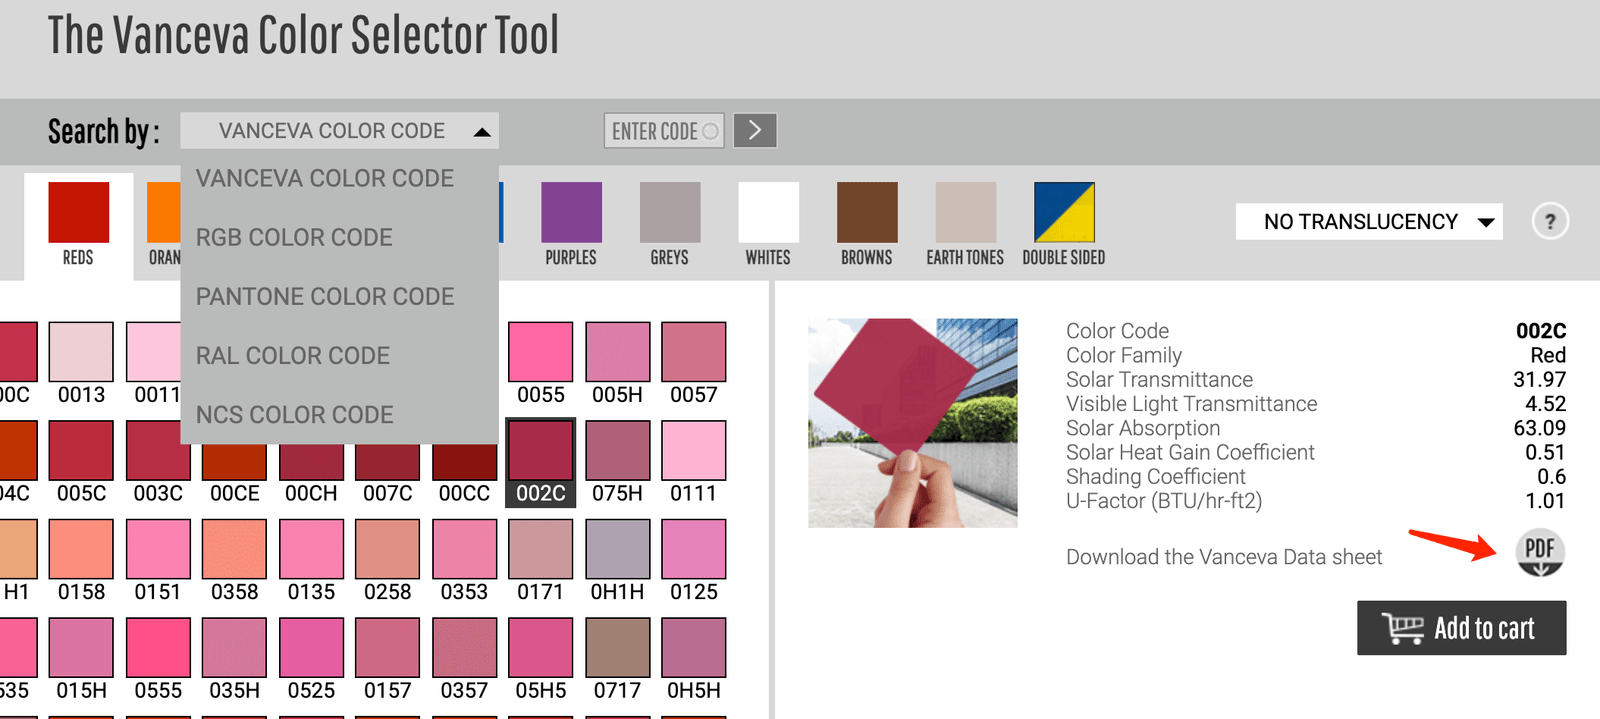1600x719 pixels.
Task: Pick NCS Color Code from dropdown
Action: pos(295,414)
